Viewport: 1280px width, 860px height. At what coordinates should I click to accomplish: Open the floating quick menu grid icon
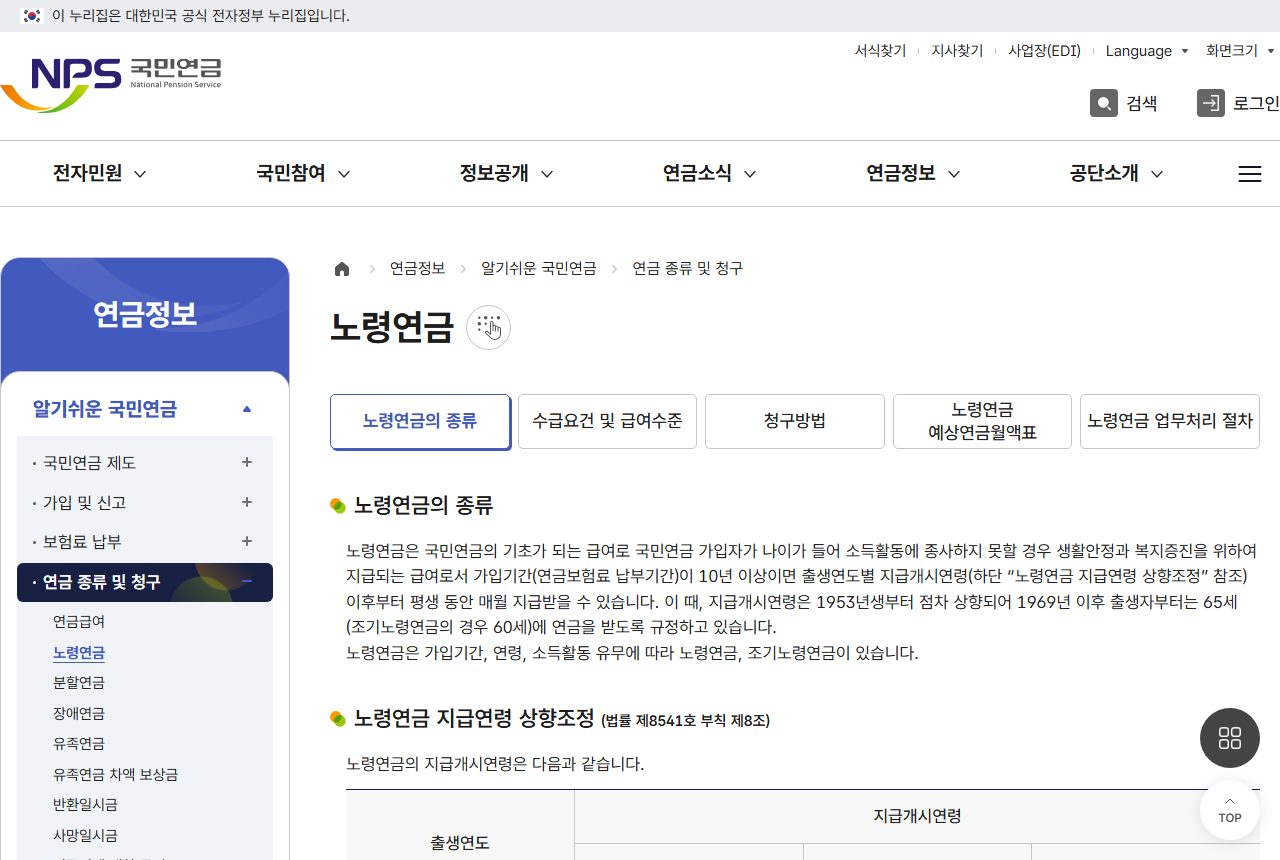coord(1230,738)
